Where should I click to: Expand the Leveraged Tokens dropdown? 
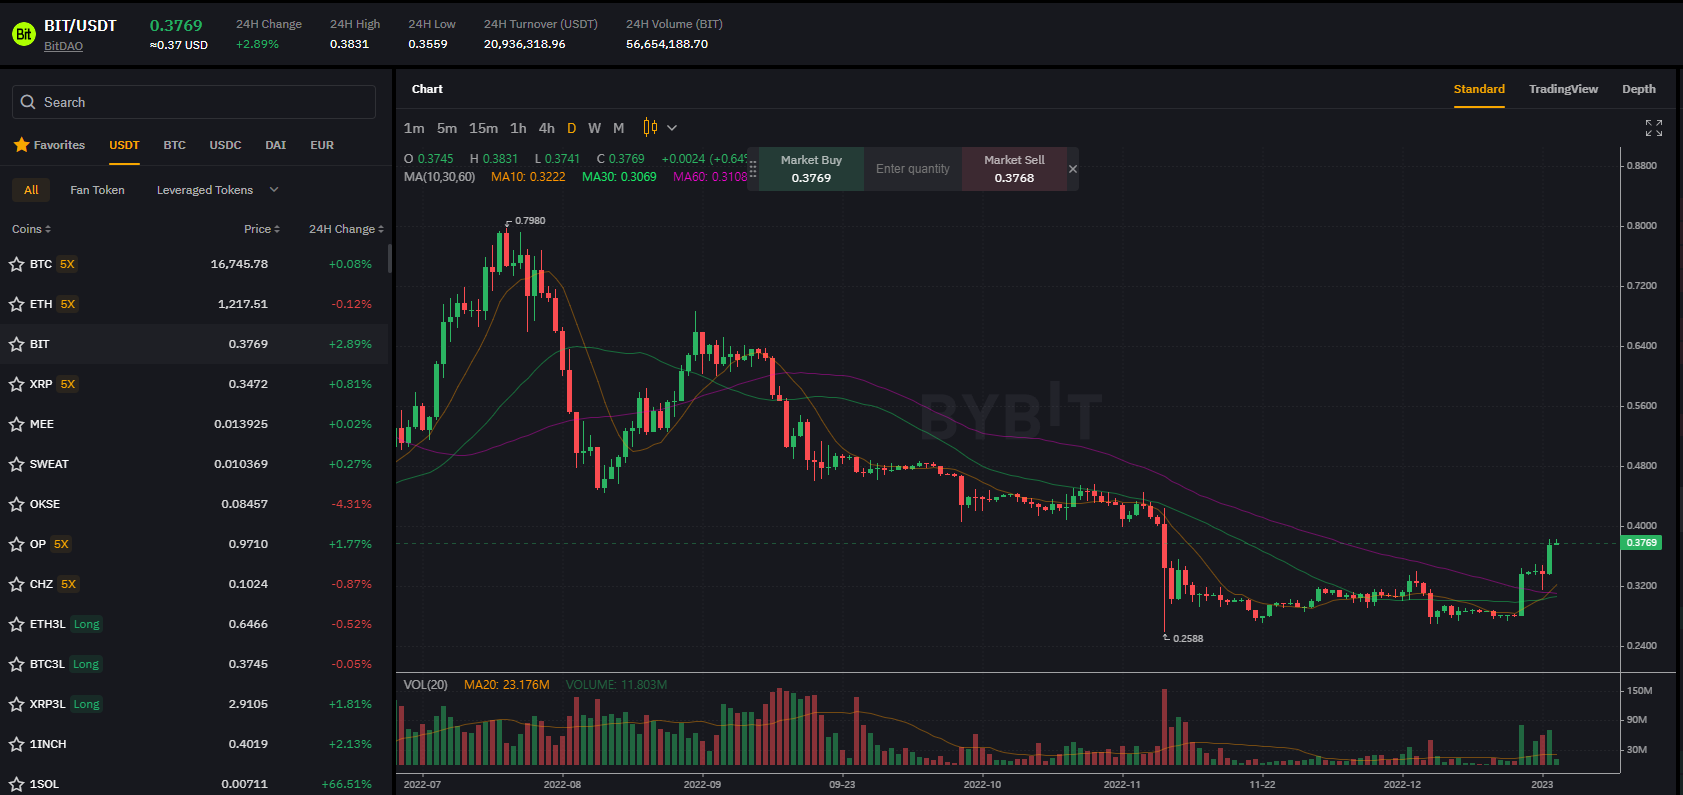click(x=274, y=190)
